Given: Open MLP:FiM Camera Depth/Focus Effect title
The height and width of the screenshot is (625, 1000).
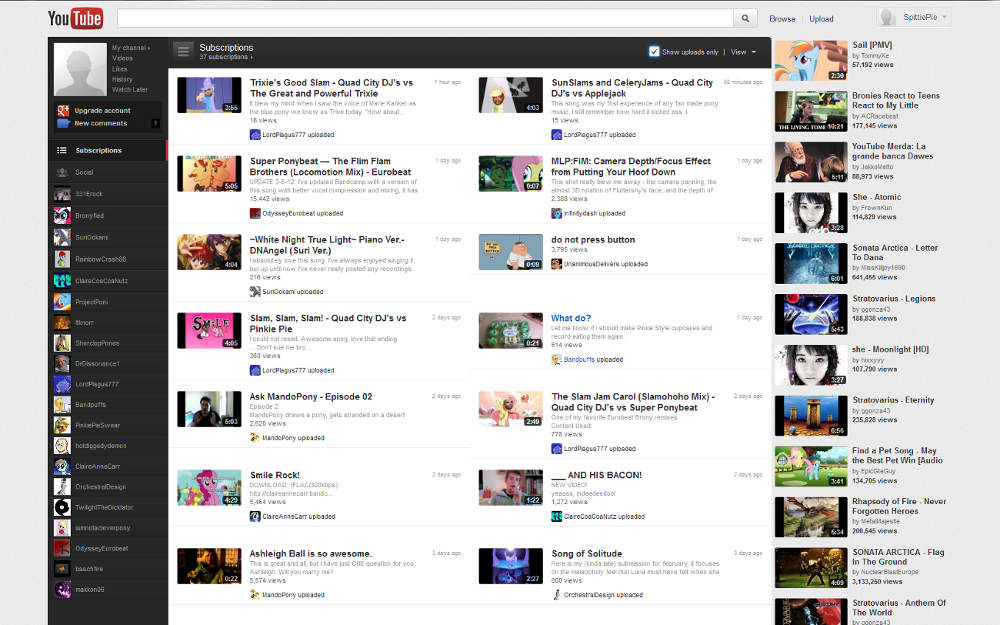Looking at the screenshot, I should click(x=631, y=166).
